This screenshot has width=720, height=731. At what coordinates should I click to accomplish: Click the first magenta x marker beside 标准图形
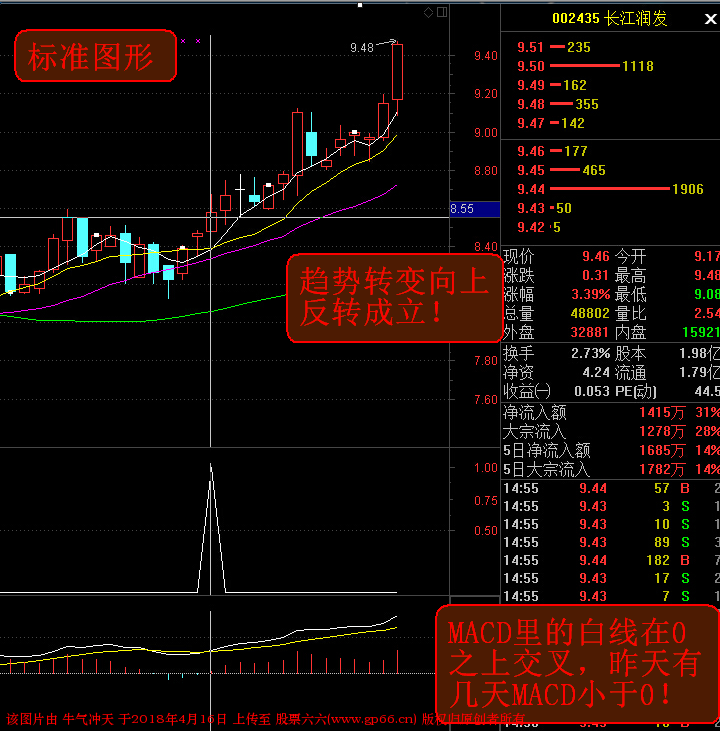183,41
